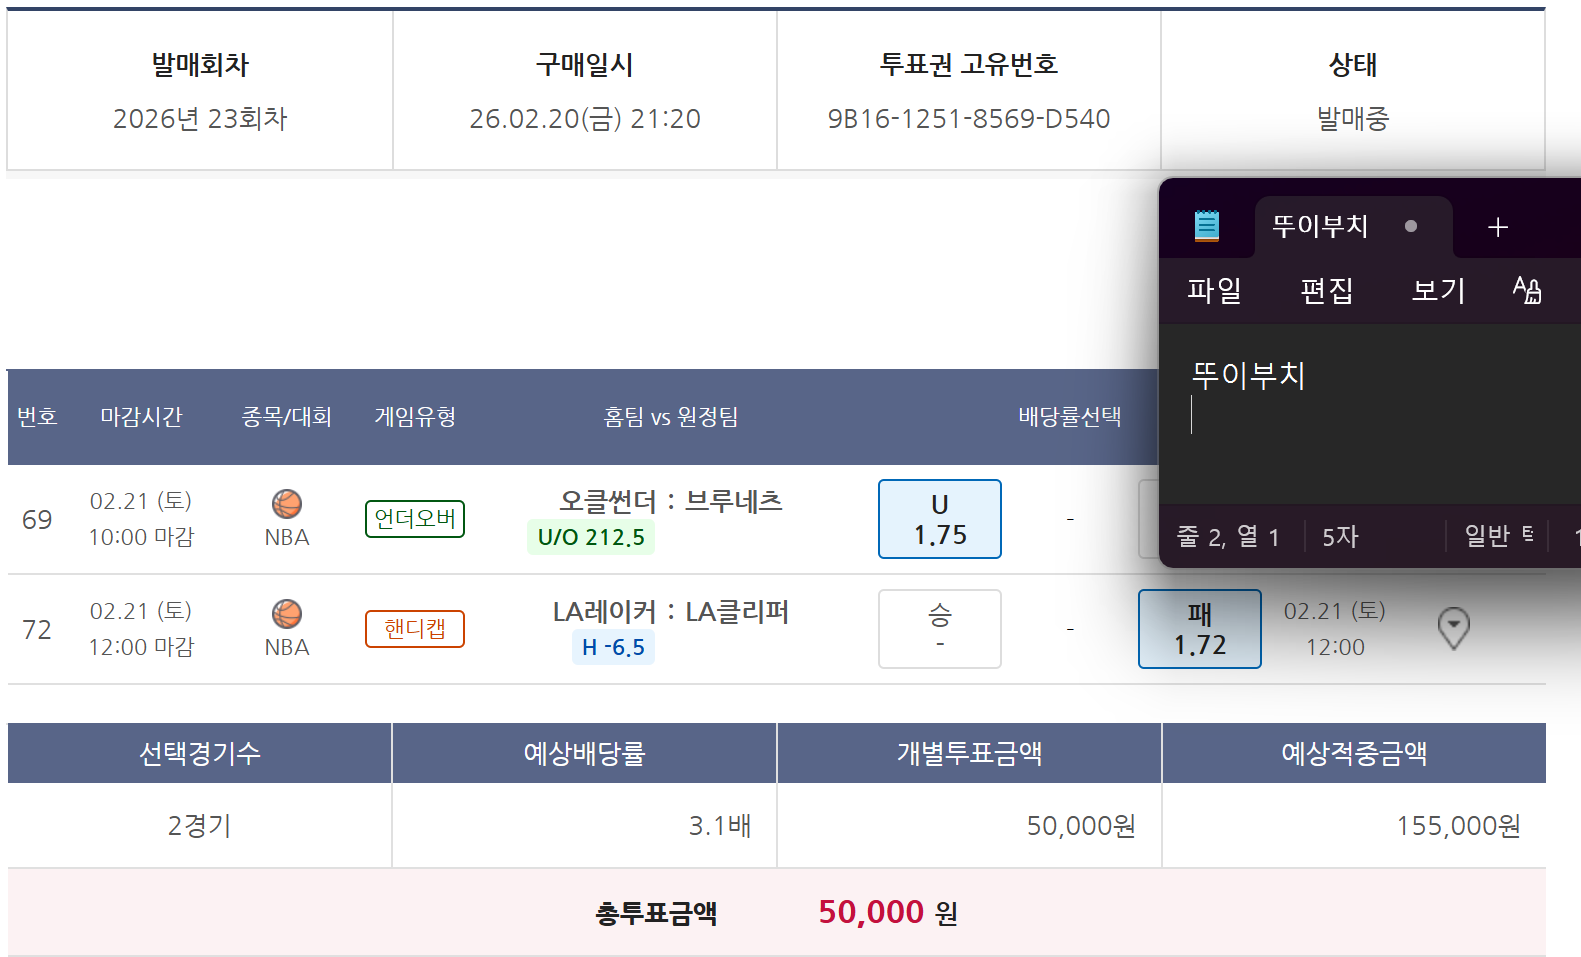Click the basketball icon in row 69

287,504
